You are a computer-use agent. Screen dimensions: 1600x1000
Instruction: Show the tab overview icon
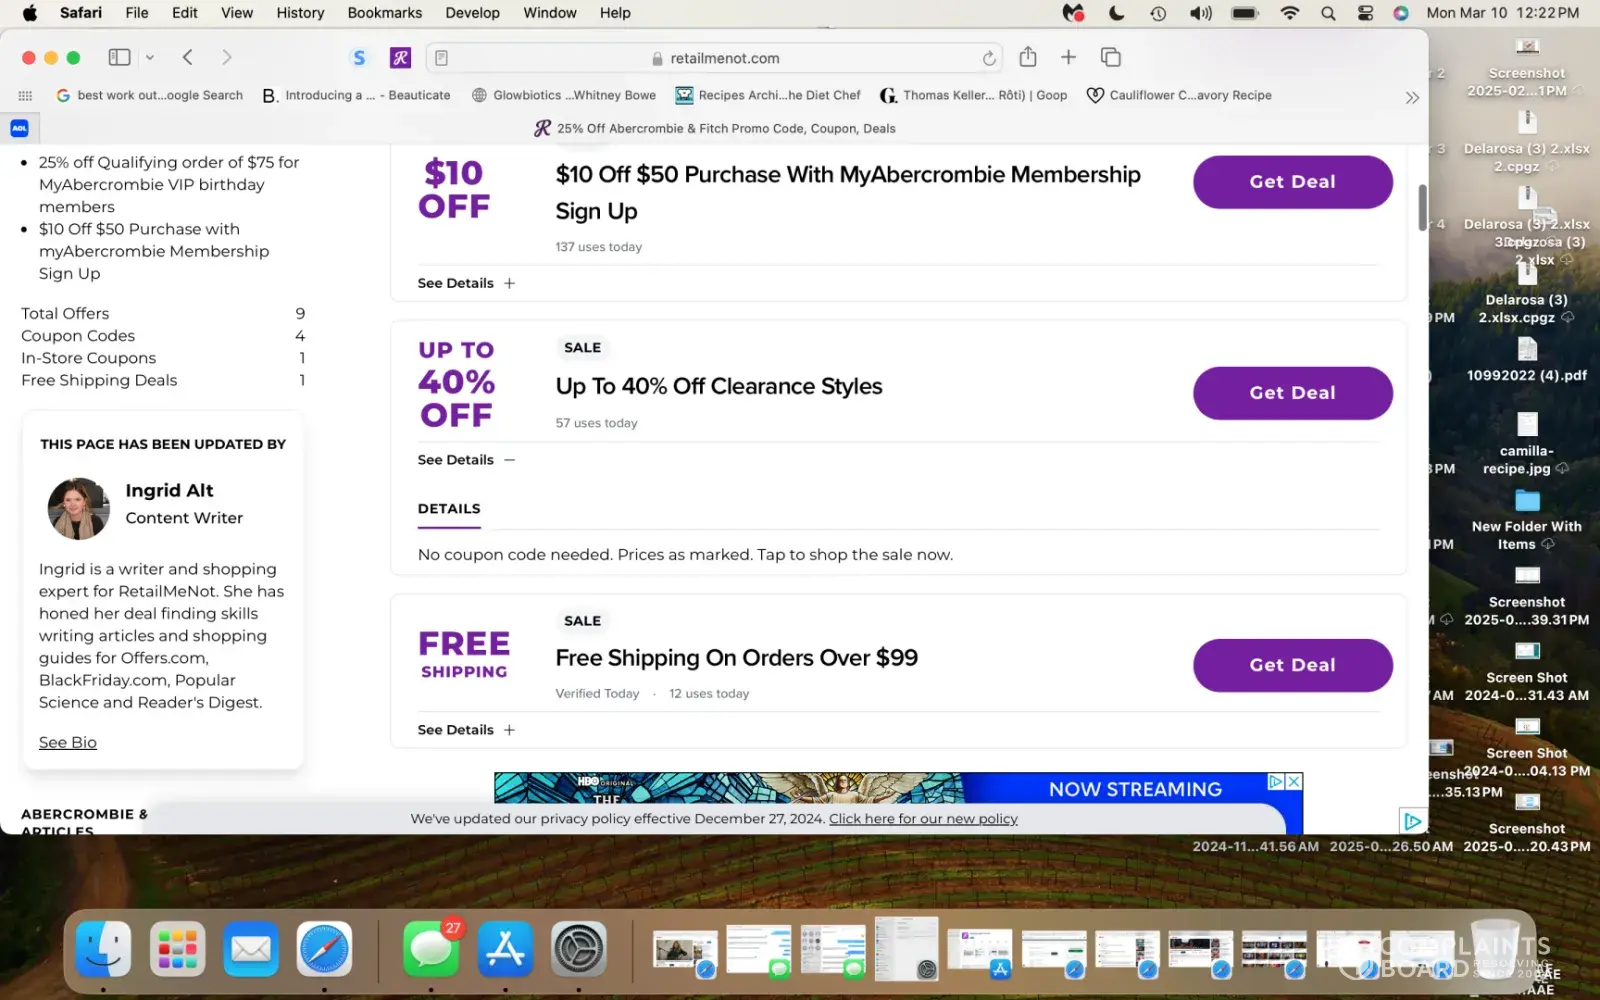1110,57
